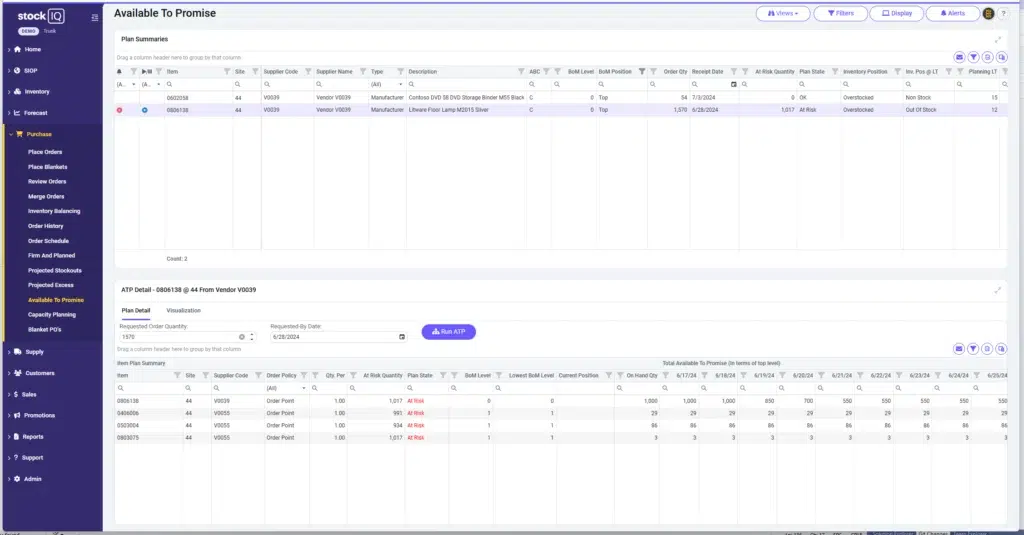This screenshot has height=535, width=1024.
Task: Open the Views dropdown button
Action: coord(782,13)
